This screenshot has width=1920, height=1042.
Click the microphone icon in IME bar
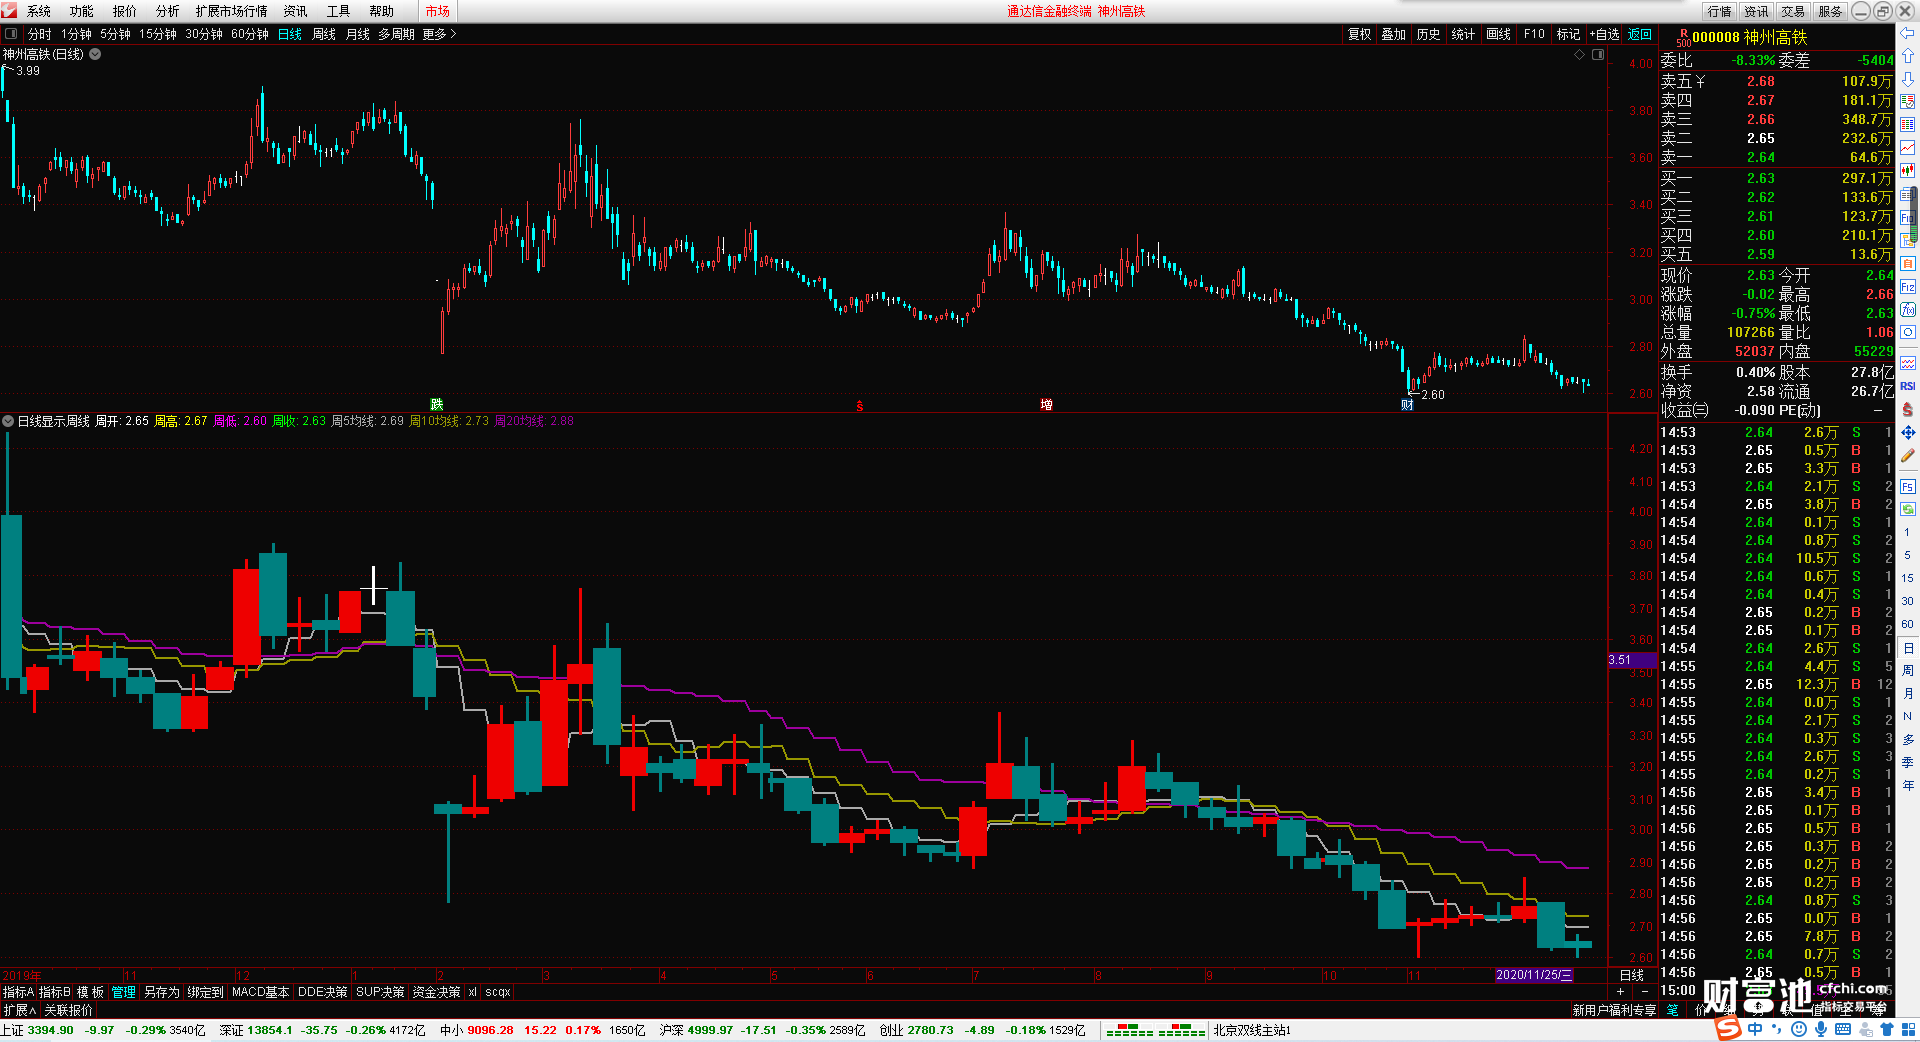1821,1029
